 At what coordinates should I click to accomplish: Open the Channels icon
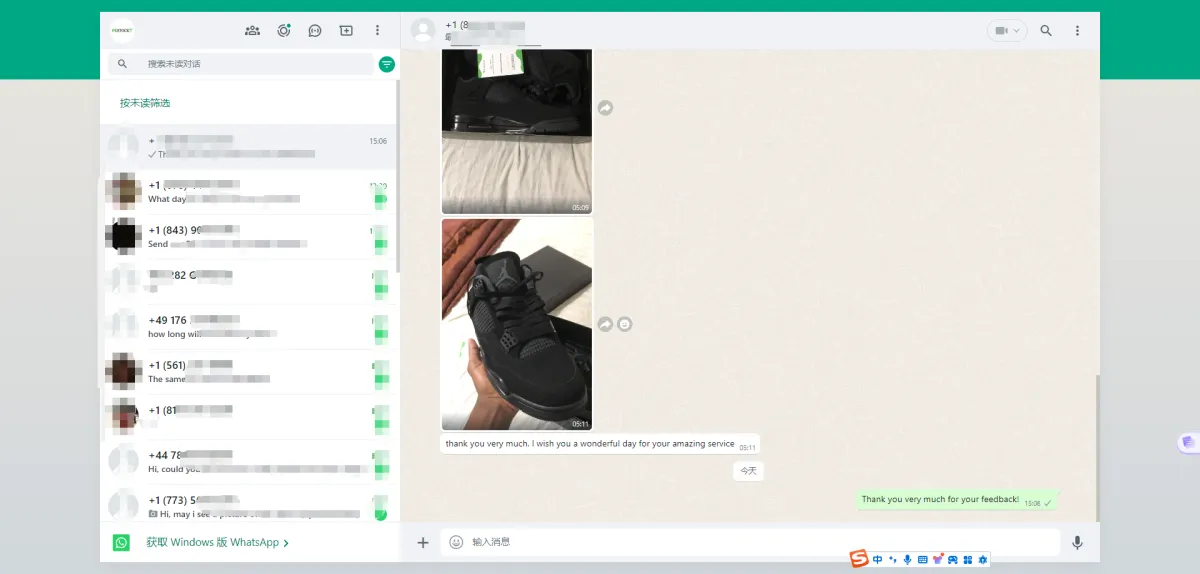(315, 31)
